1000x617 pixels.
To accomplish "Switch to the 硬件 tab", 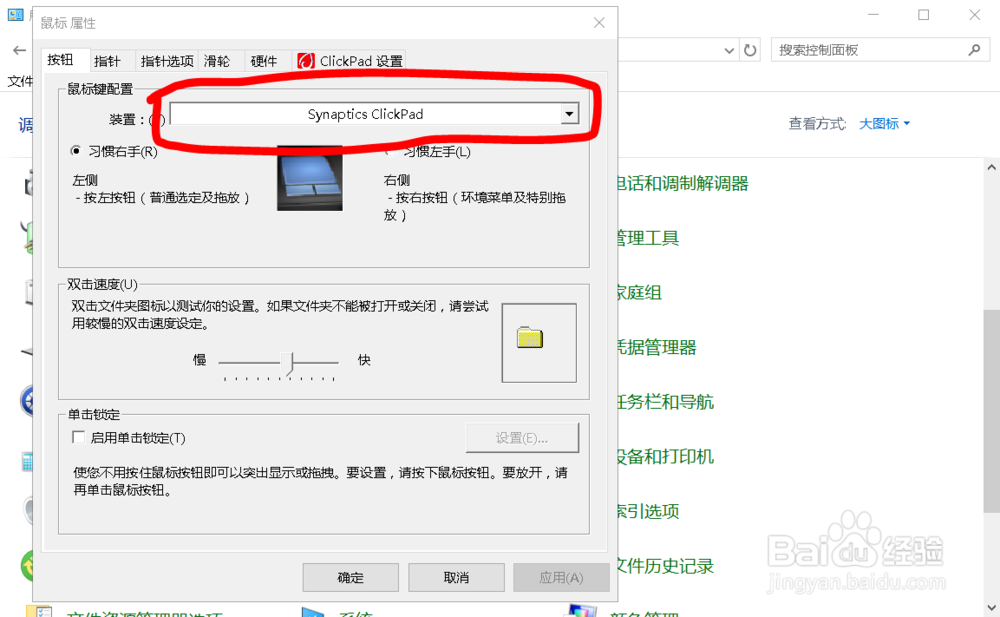I will (264, 60).
